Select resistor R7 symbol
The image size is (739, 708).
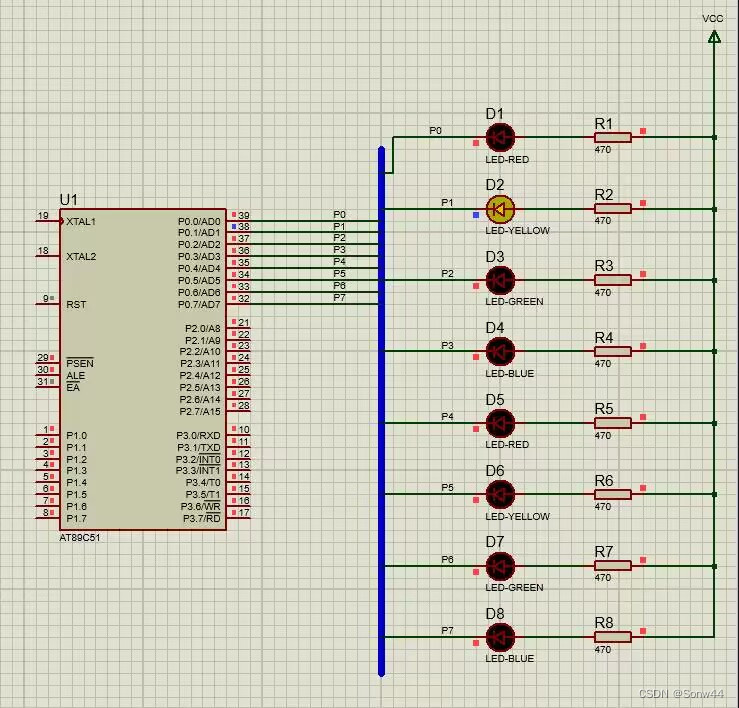tap(613, 566)
